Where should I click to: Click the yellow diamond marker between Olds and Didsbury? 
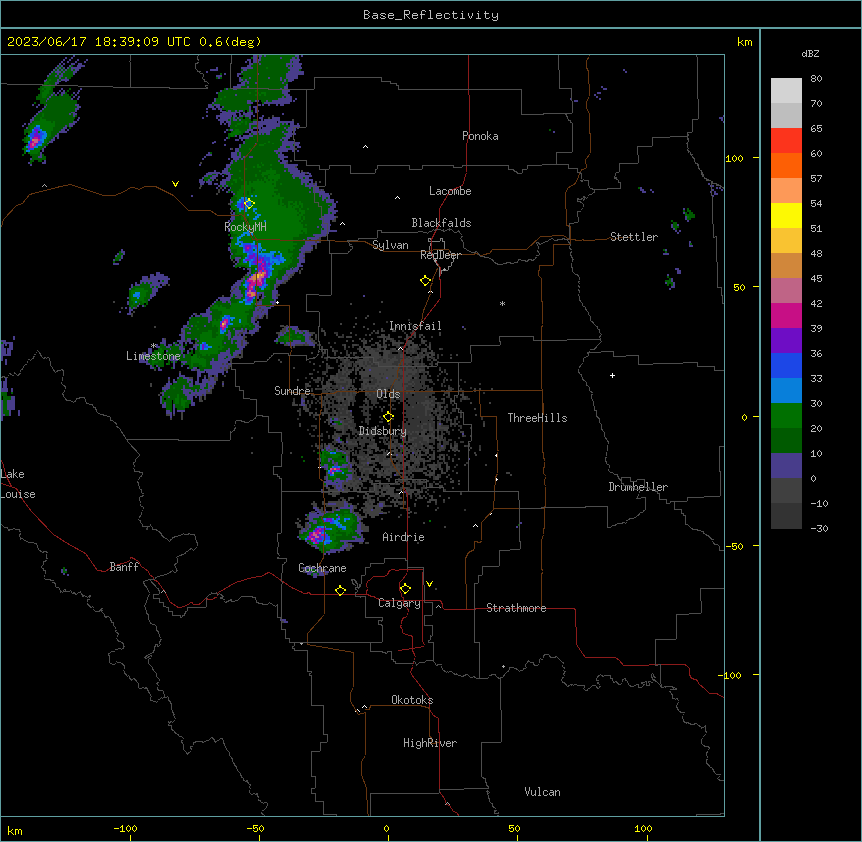(388, 417)
